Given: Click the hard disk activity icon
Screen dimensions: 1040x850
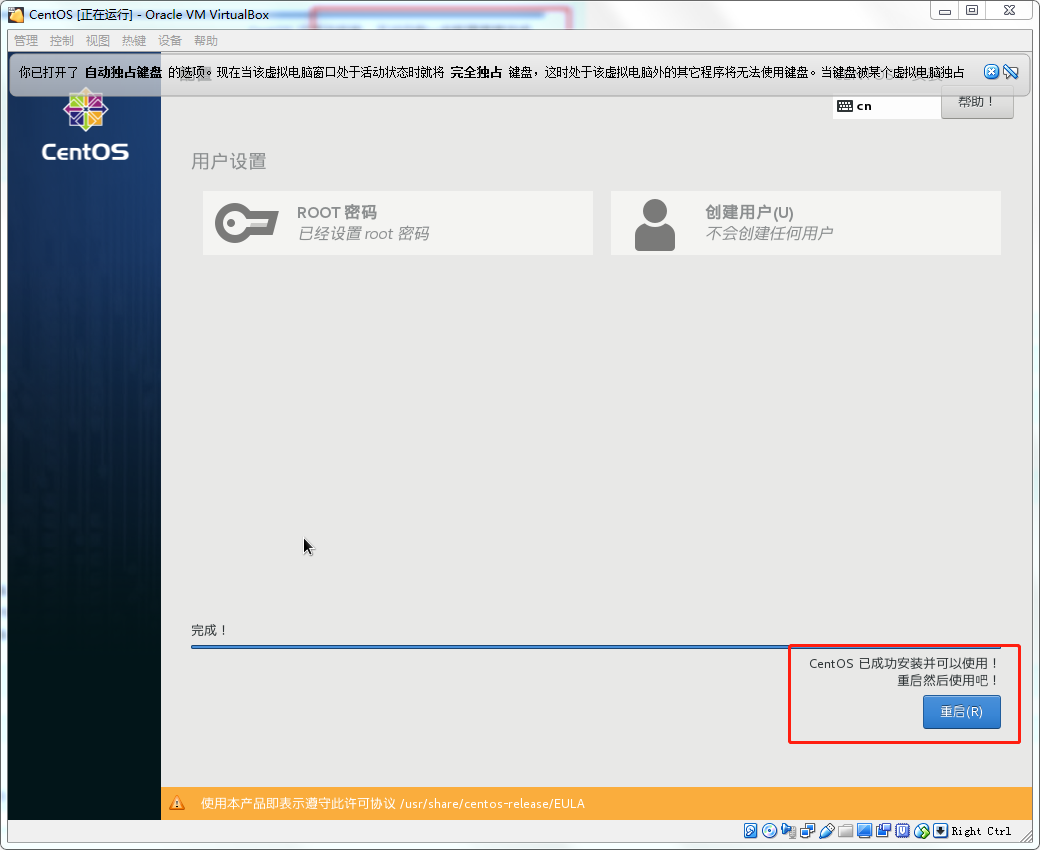Looking at the screenshot, I should coord(750,831).
